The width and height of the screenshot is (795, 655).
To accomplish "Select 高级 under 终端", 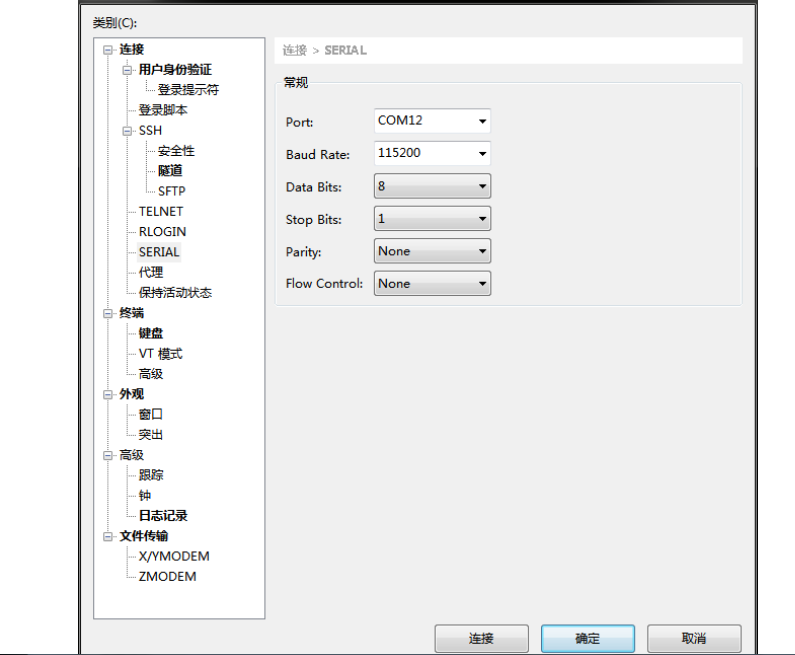I will [151, 374].
